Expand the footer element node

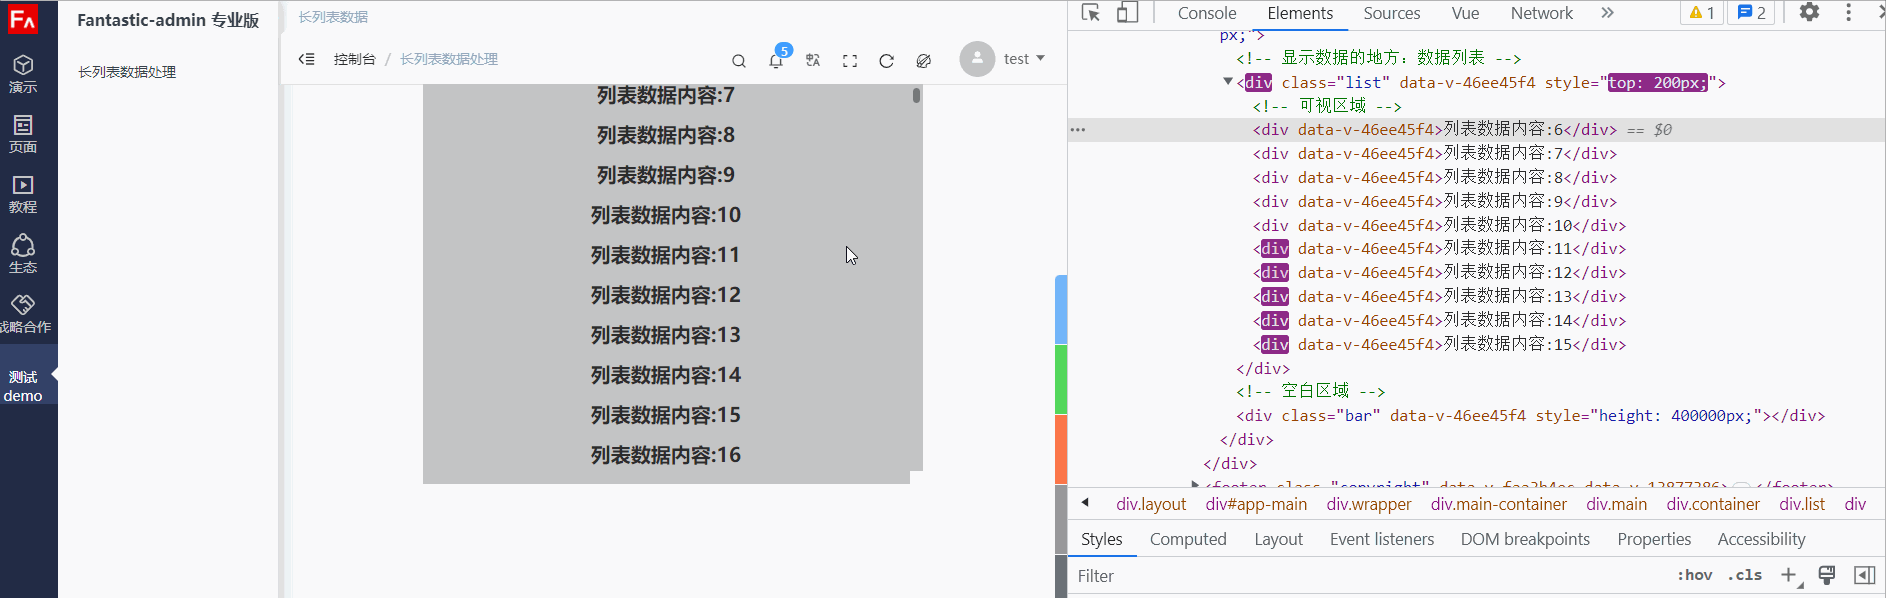pos(1195,485)
